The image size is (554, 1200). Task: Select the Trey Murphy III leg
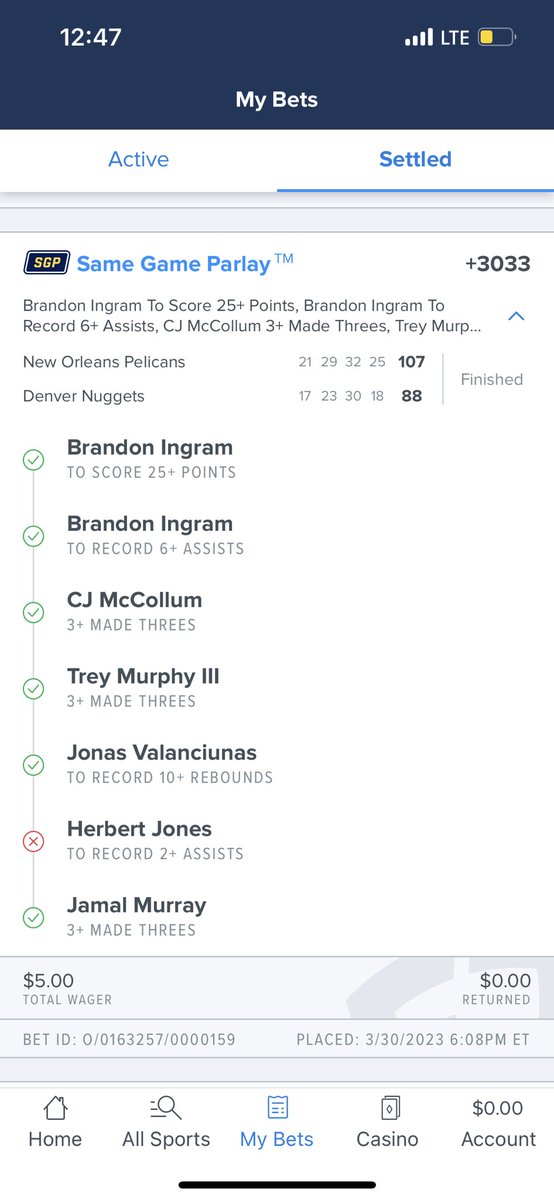[x=144, y=687]
